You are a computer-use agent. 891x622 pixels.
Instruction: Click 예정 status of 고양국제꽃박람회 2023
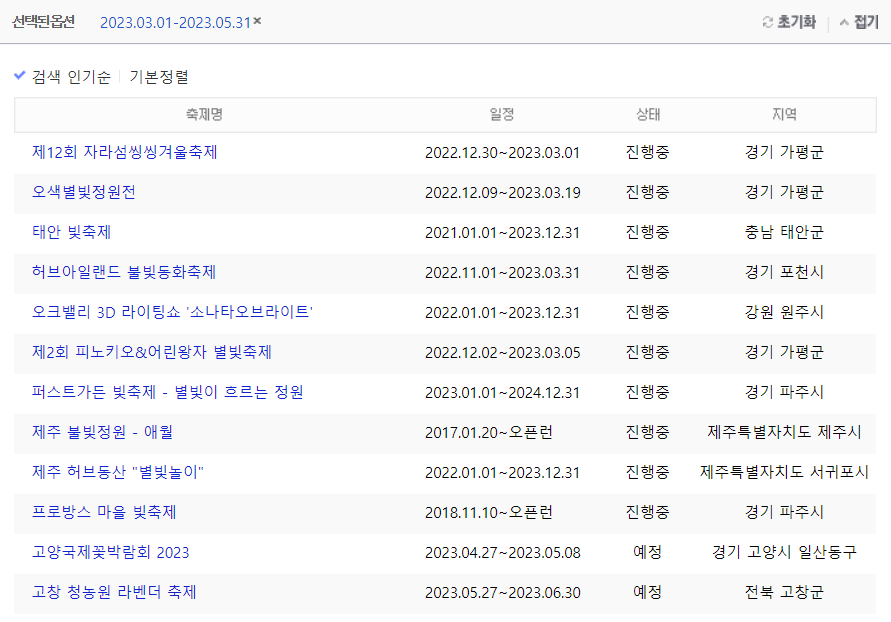point(648,552)
